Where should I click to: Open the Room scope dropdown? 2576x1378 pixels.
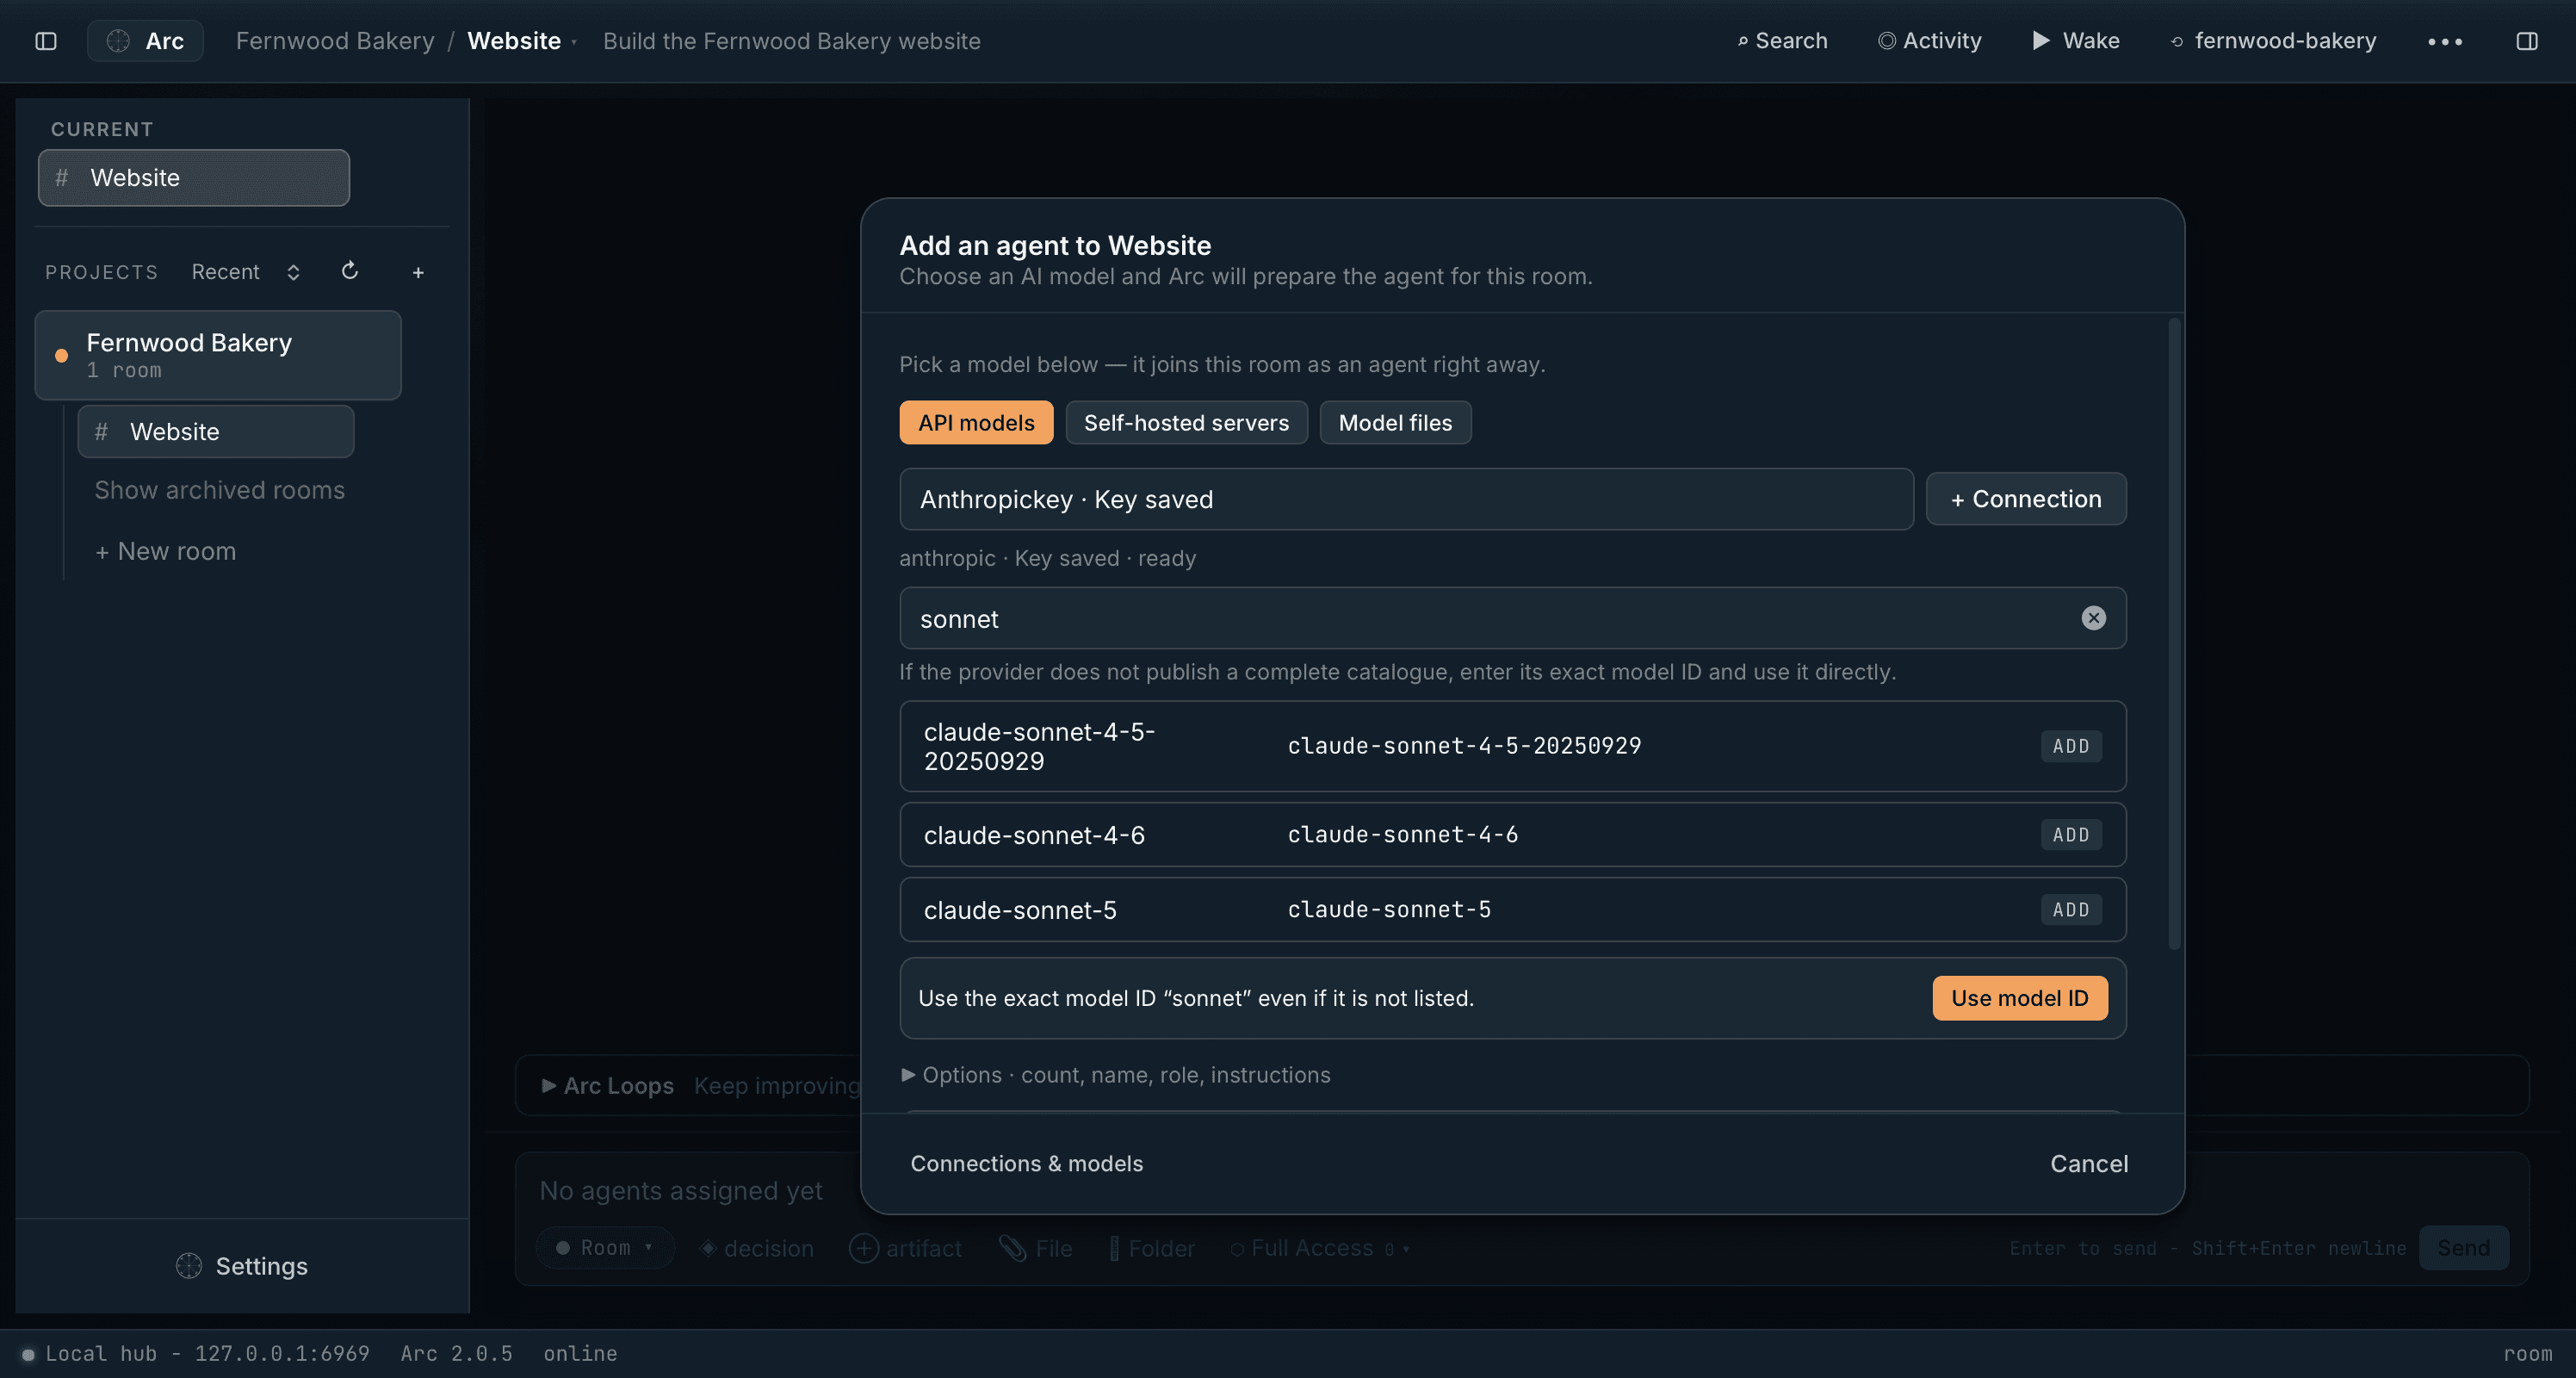pyautogui.click(x=605, y=1248)
